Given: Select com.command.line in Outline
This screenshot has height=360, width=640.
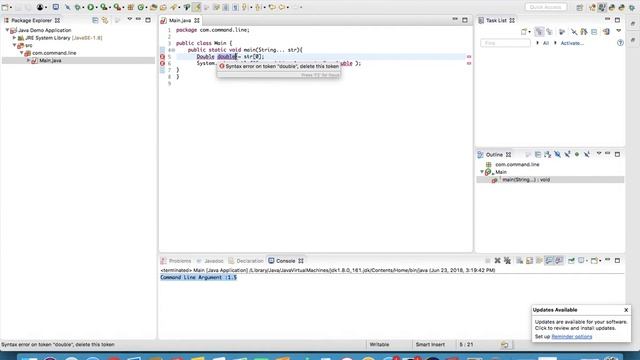Looking at the screenshot, I should pos(517,164).
